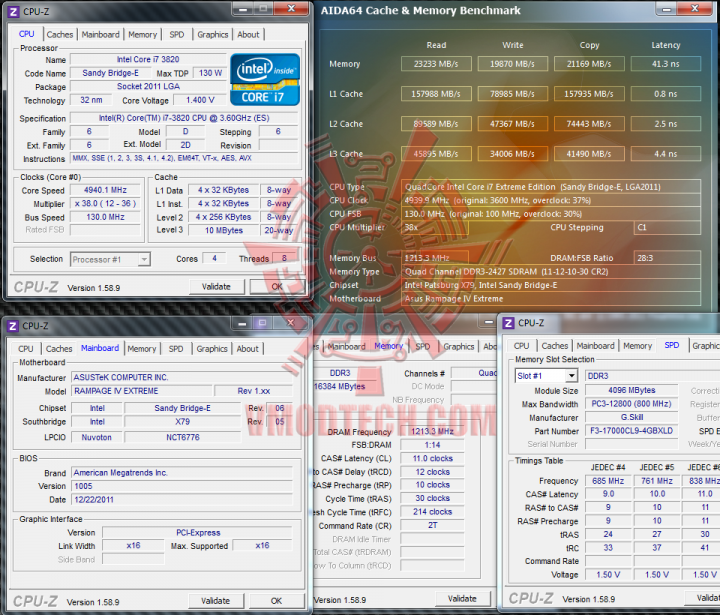The image size is (720, 615).
Task: Open the Memory tab in top CPU-Z window
Action: click(x=142, y=34)
